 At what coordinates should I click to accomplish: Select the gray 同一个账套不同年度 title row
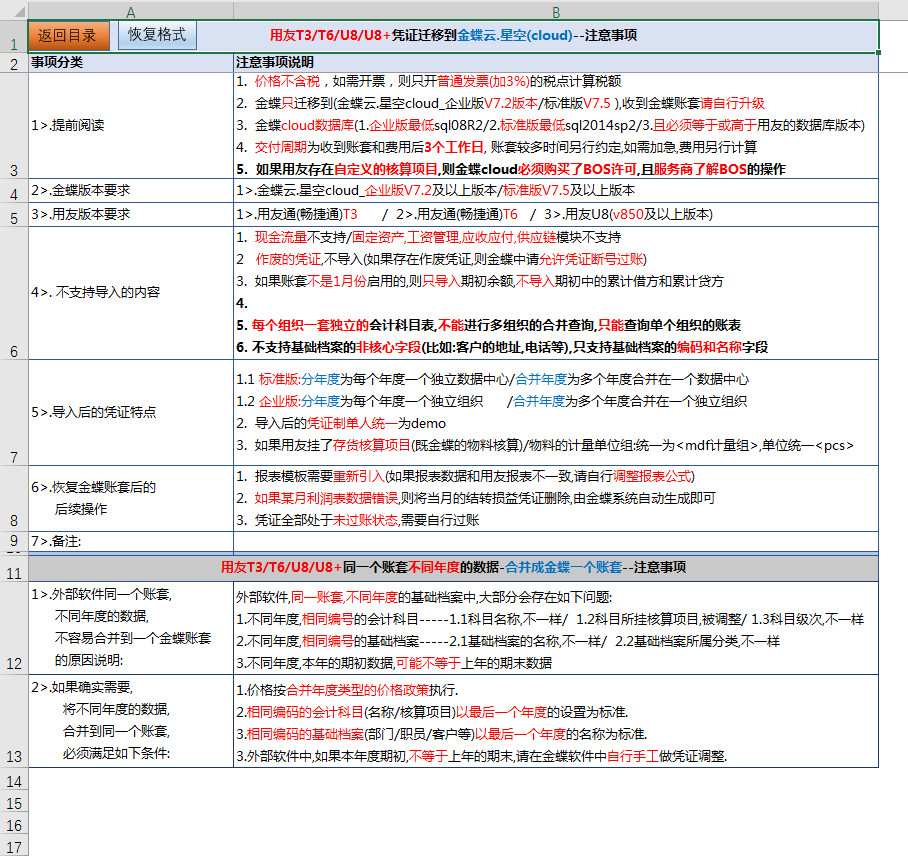pyautogui.click(x=453, y=567)
